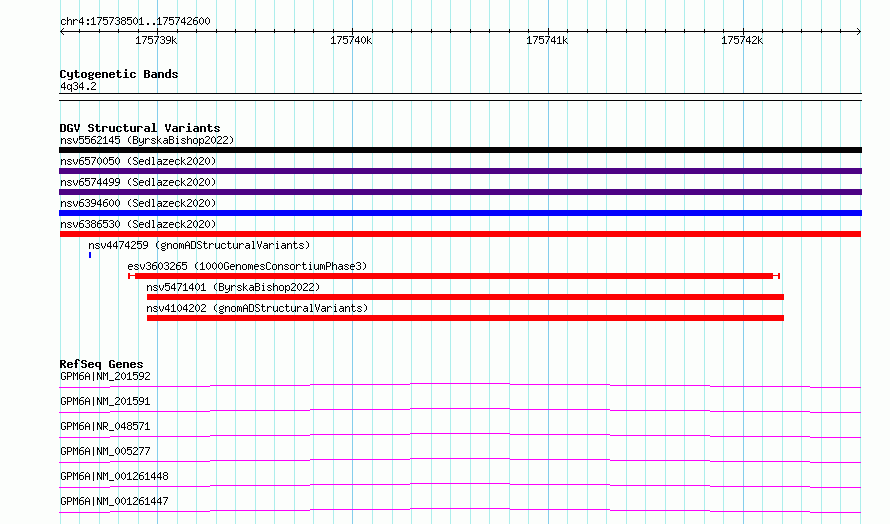Open variant nsv4474259 (gnomADStructuralVariants) label
Viewport: 890px width, 524px height.
pyautogui.click(x=199, y=245)
